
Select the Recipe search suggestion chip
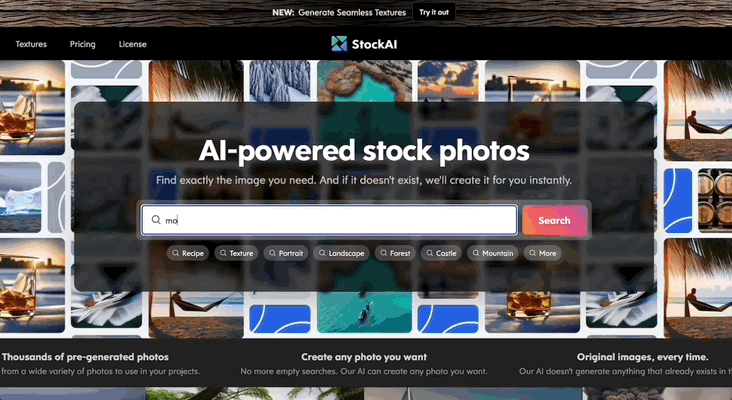pyautogui.click(x=188, y=253)
